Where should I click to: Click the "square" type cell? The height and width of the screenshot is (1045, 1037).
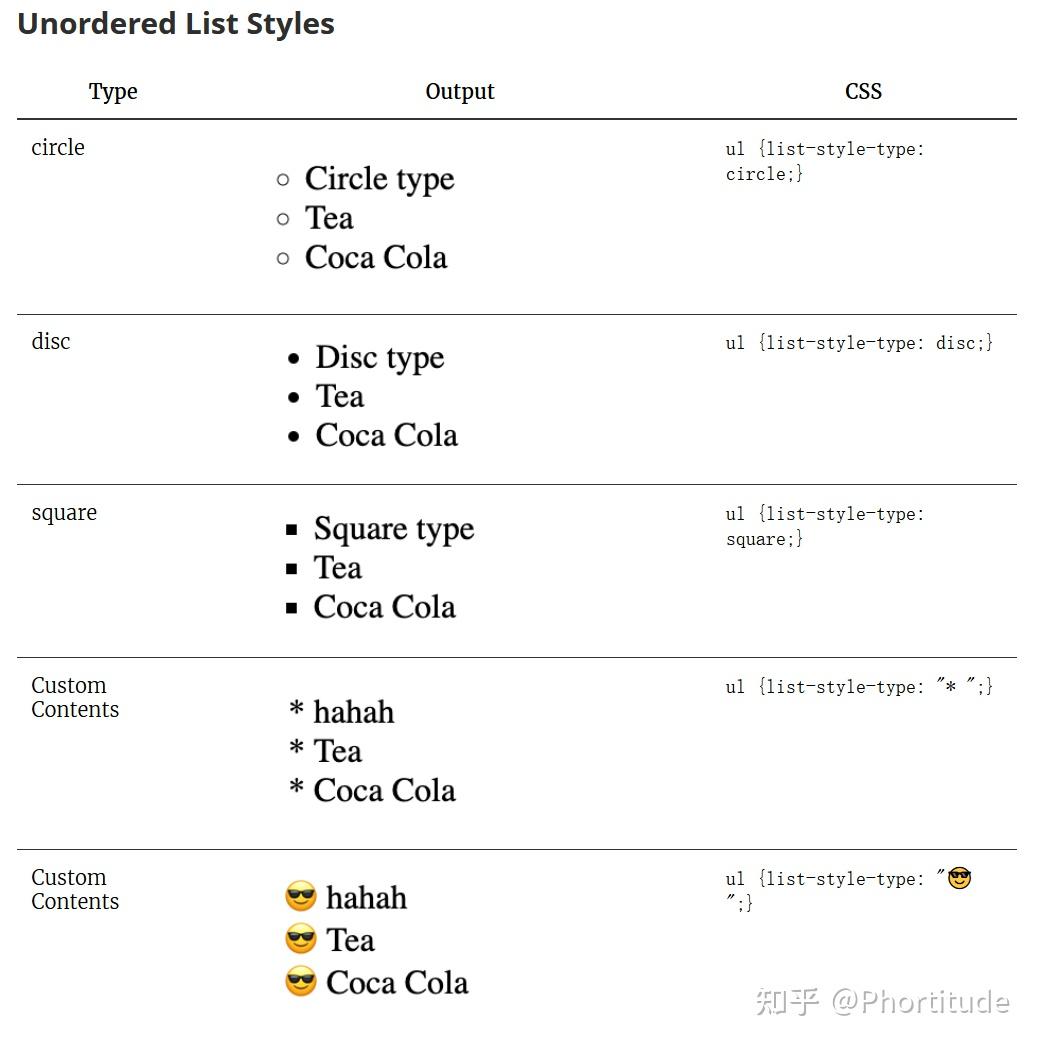coord(64,513)
